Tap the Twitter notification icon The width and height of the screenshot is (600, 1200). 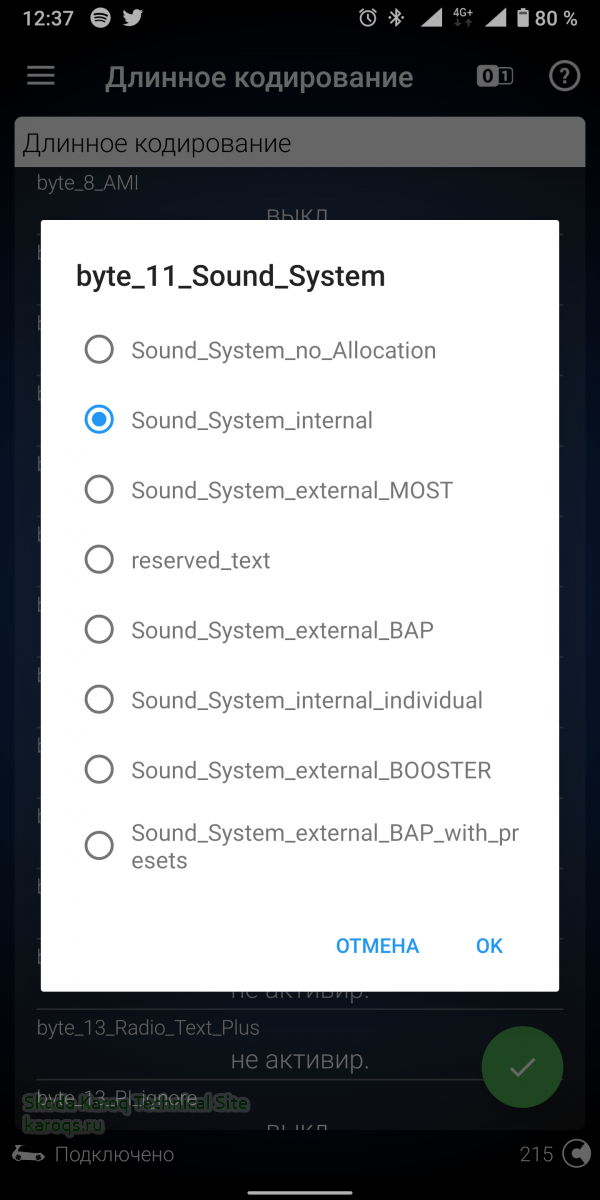point(132,18)
